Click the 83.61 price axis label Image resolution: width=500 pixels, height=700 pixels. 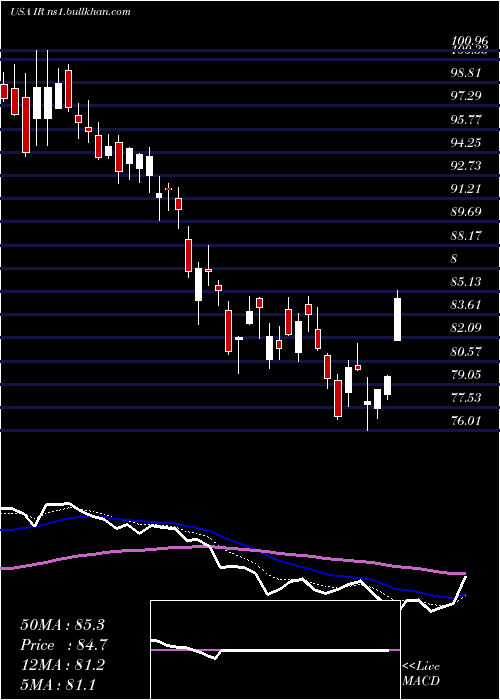click(467, 305)
